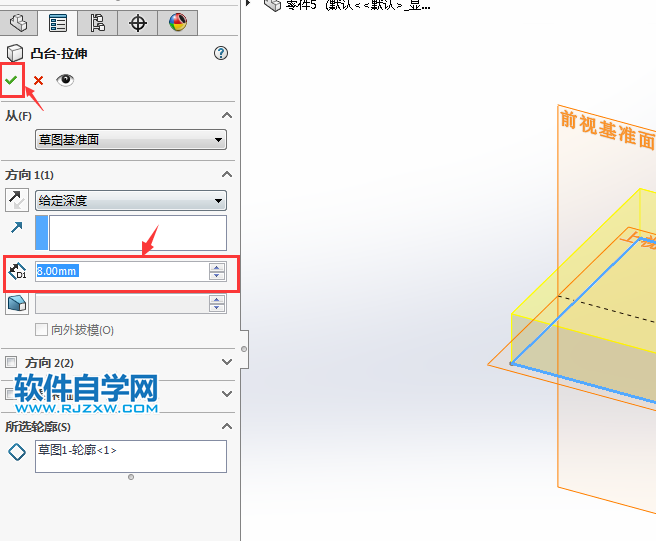This screenshot has width=656, height=541.
Task: Toggle detailed preview eye icon
Action: click(65, 79)
